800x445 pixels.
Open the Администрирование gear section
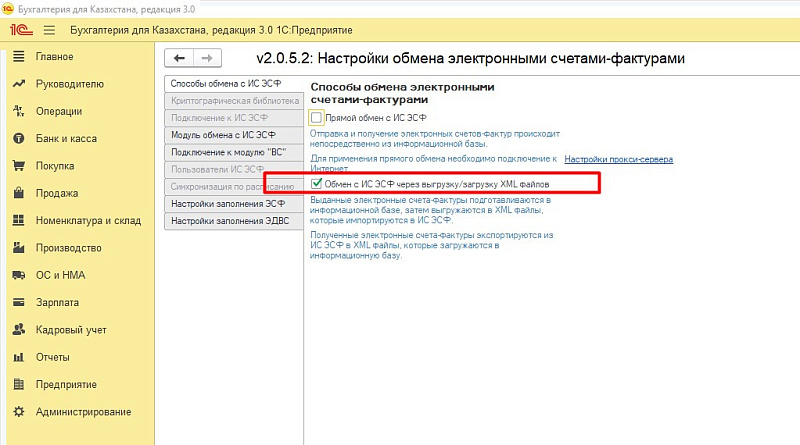[x=83, y=411]
